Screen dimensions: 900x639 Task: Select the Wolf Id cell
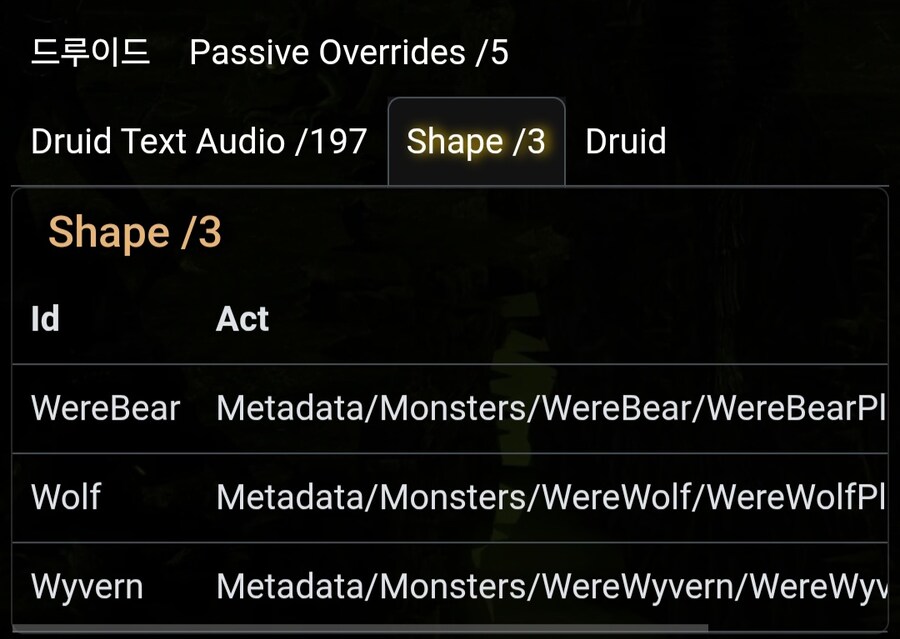coord(66,497)
